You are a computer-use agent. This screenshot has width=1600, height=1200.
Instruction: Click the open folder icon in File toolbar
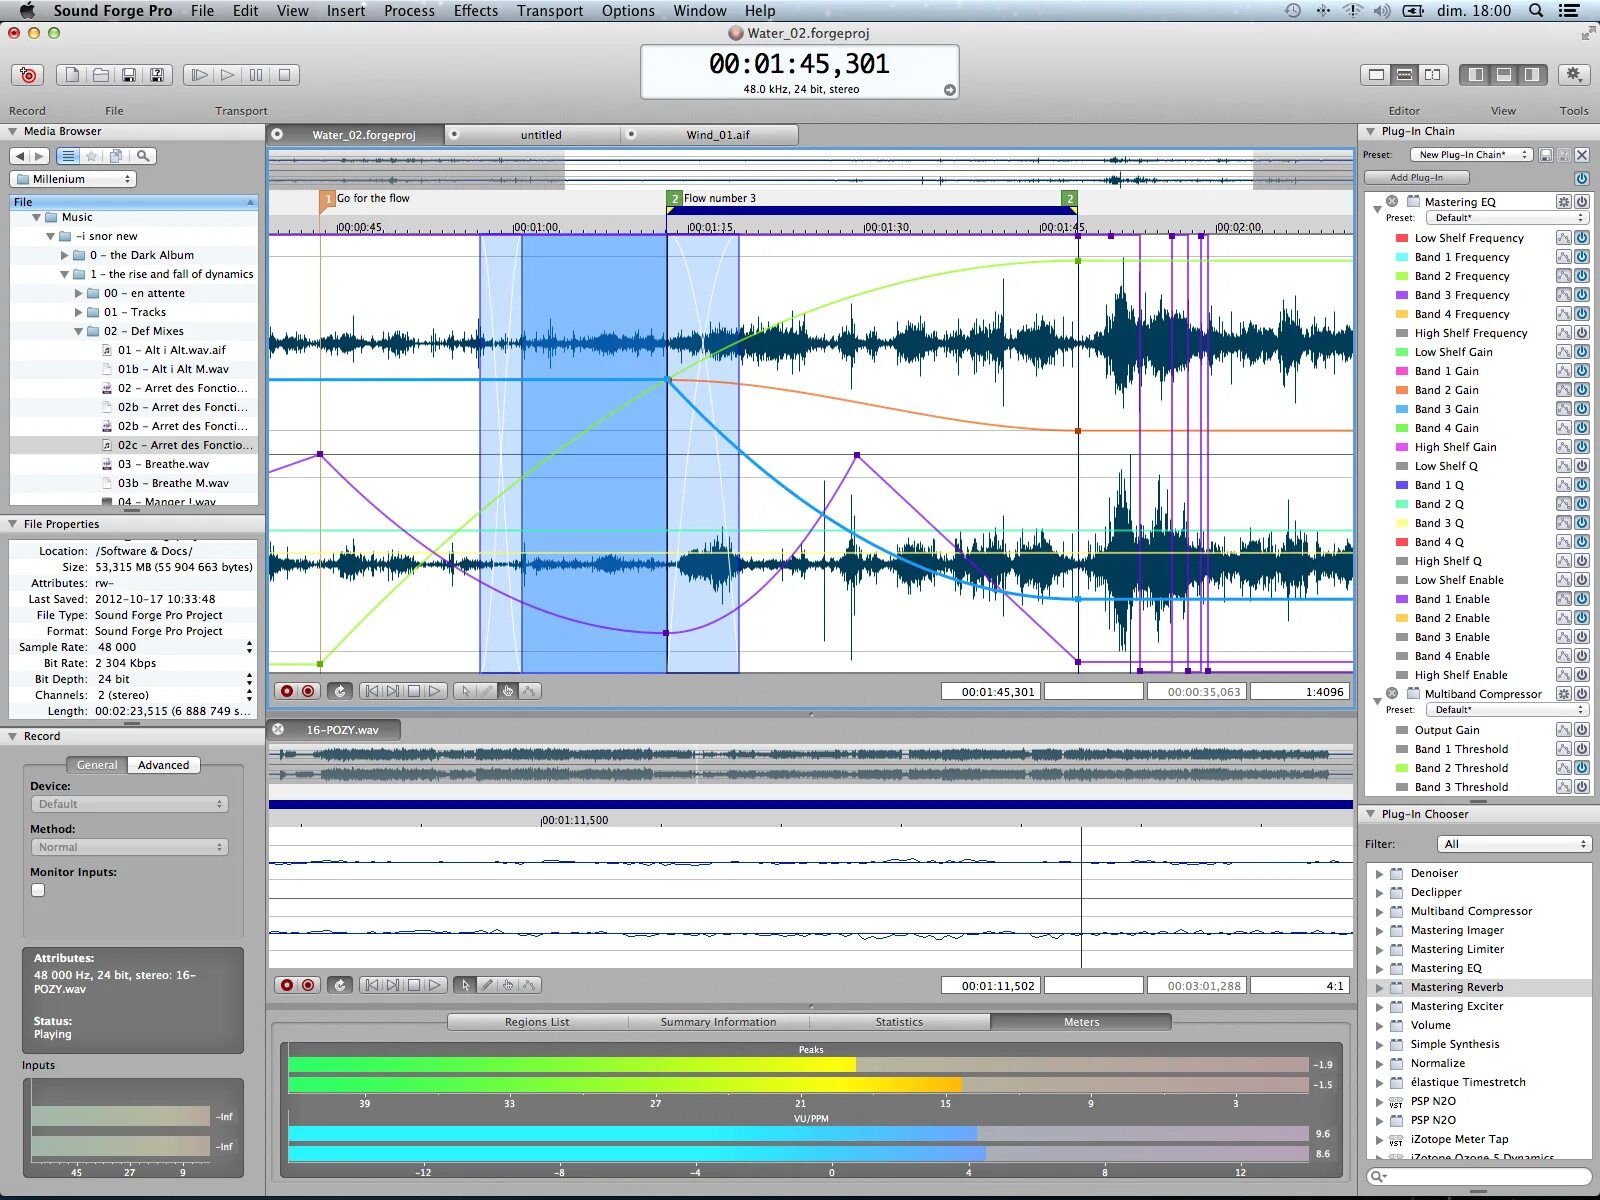tap(100, 75)
